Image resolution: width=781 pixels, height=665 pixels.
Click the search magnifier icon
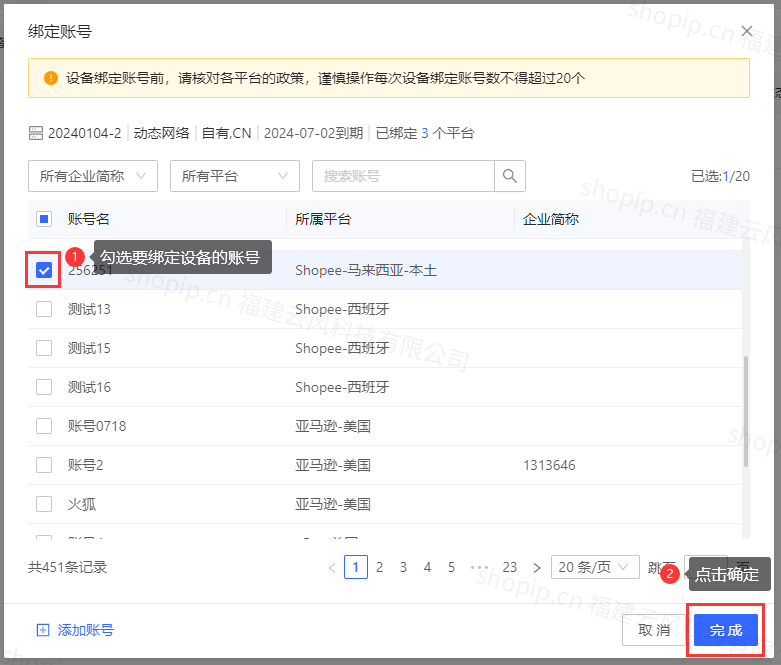pos(510,176)
